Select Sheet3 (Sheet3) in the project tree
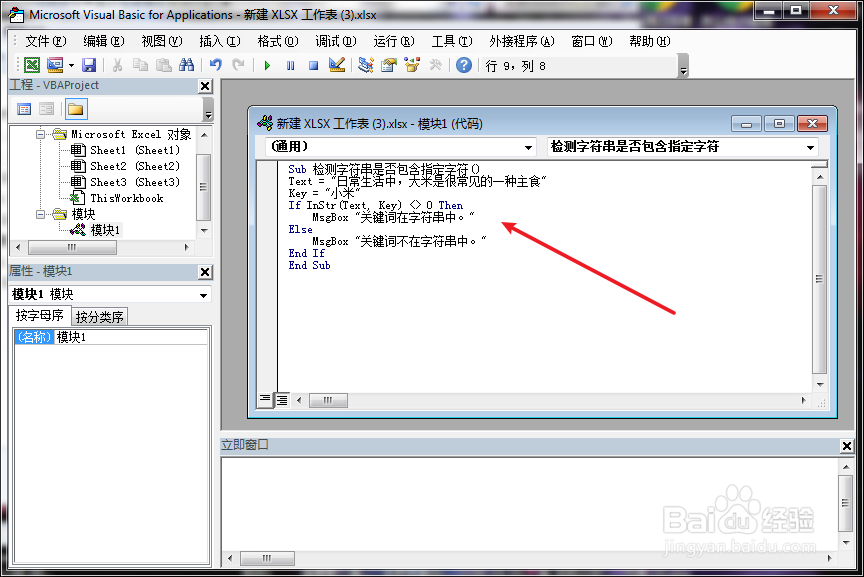The height and width of the screenshot is (577, 864). pyautogui.click(x=134, y=182)
